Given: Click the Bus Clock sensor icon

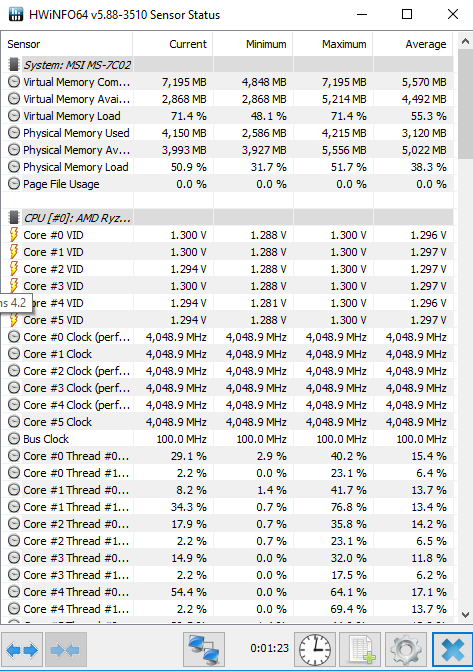Looking at the screenshot, I should 14,439.
